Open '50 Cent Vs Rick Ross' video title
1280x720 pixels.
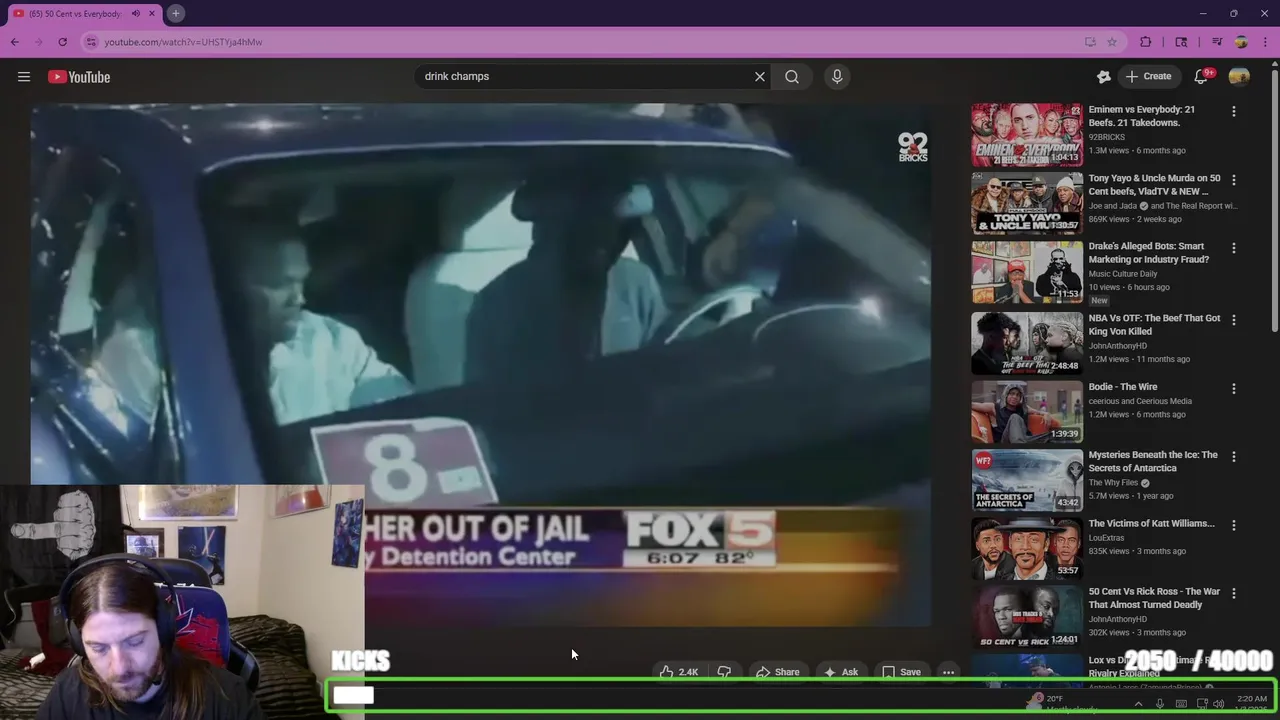click(1154, 598)
